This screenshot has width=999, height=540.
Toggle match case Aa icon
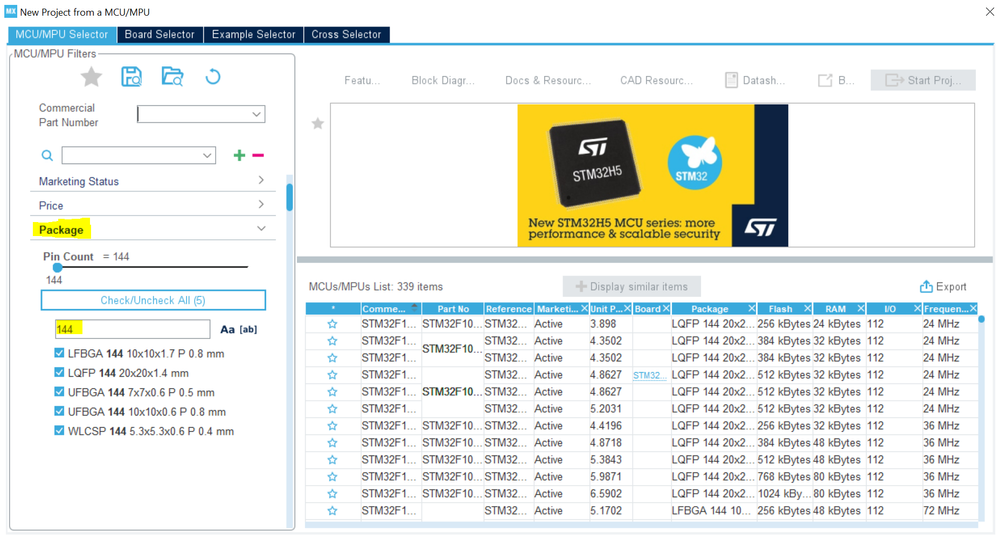coord(227,329)
